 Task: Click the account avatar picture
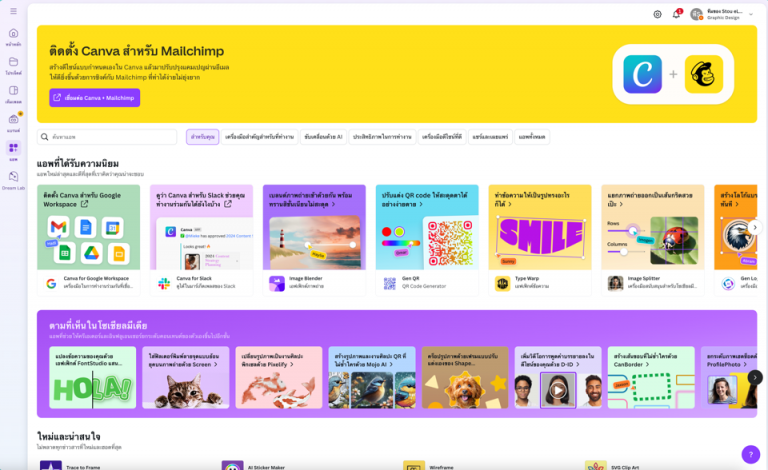[696, 14]
